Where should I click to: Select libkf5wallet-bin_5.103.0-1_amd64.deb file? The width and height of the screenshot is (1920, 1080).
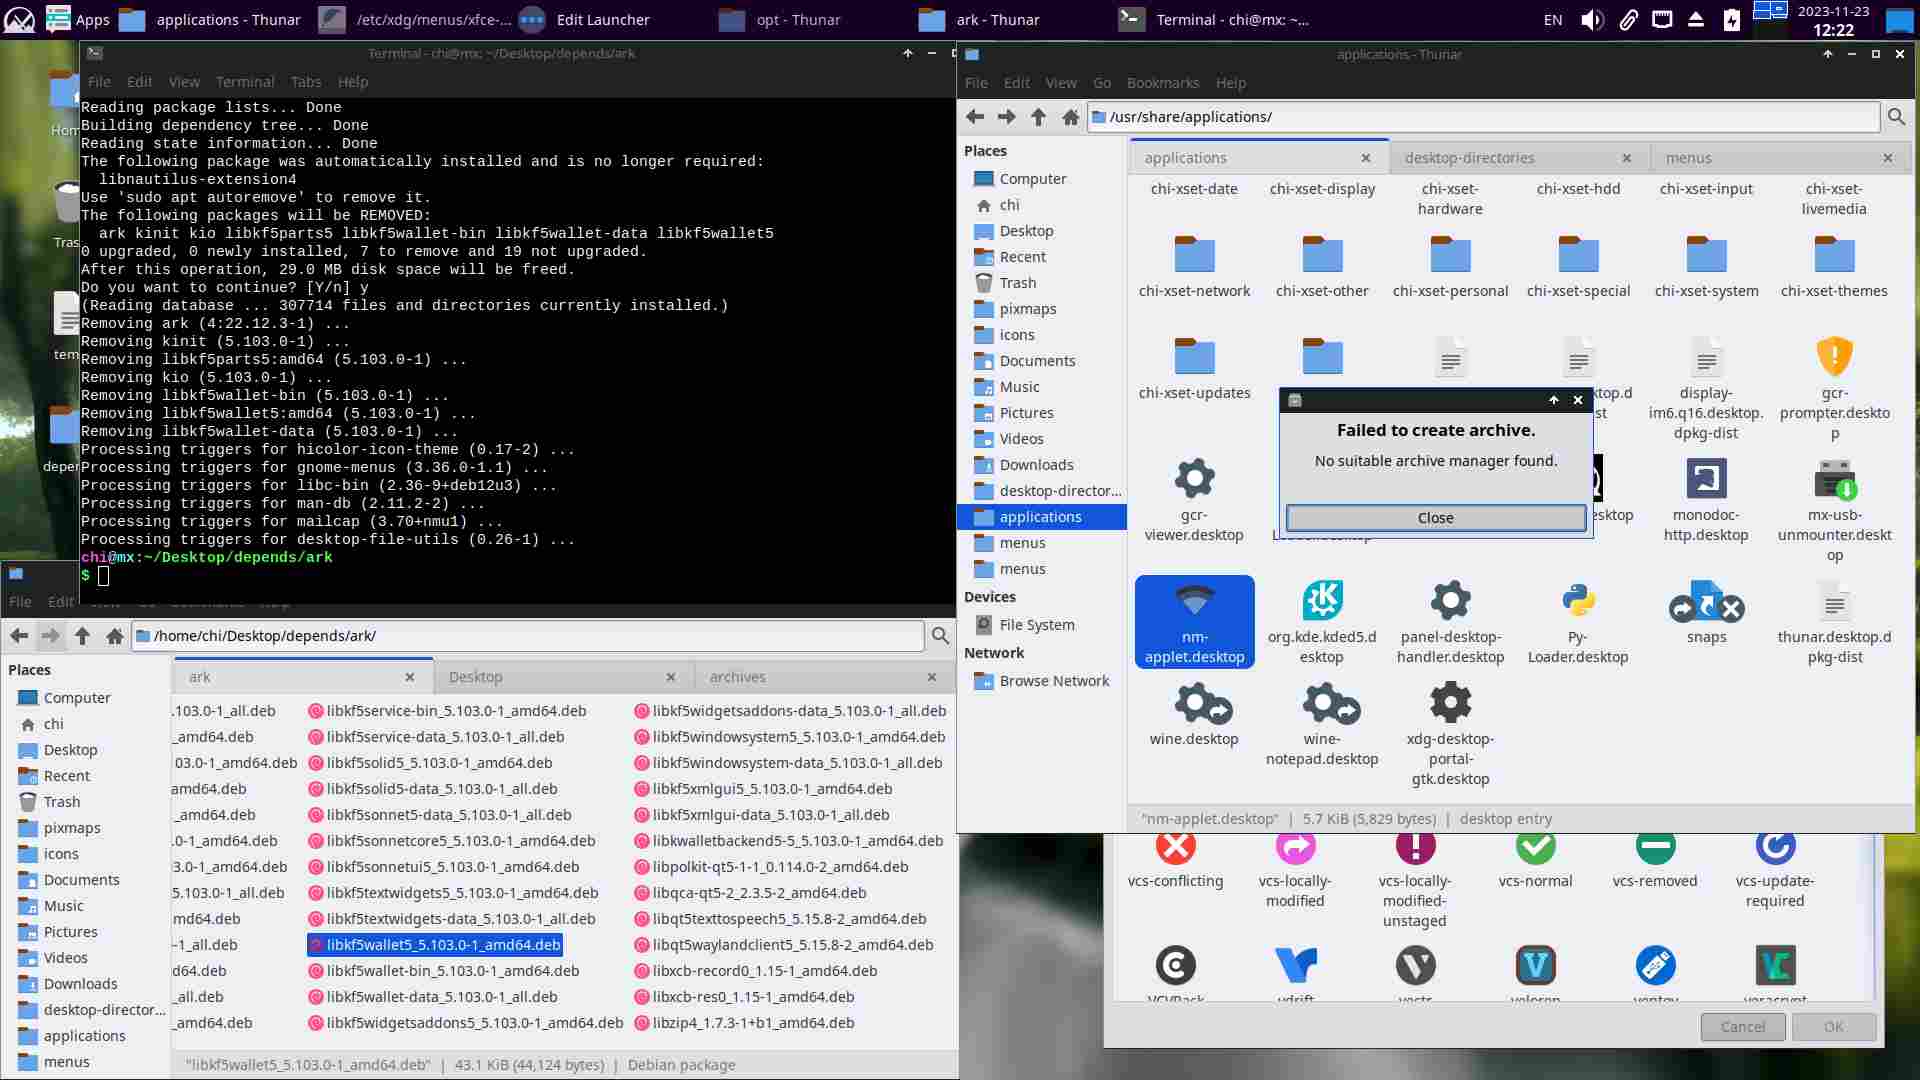tap(452, 971)
